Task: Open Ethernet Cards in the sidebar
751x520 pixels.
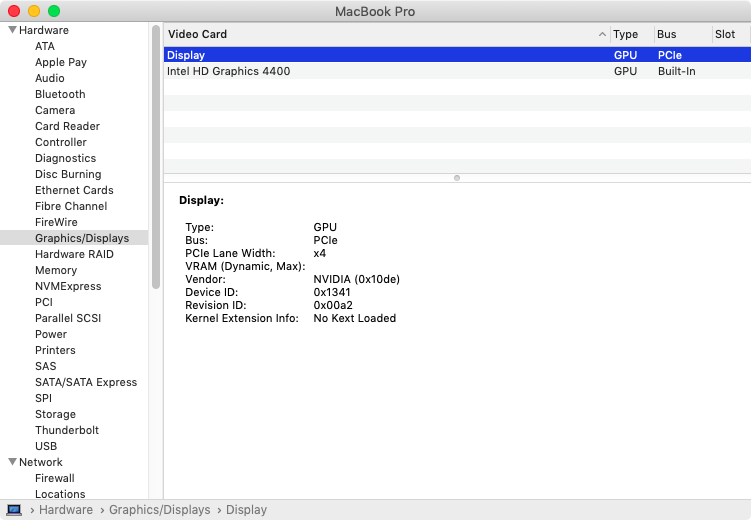Action: point(74,190)
